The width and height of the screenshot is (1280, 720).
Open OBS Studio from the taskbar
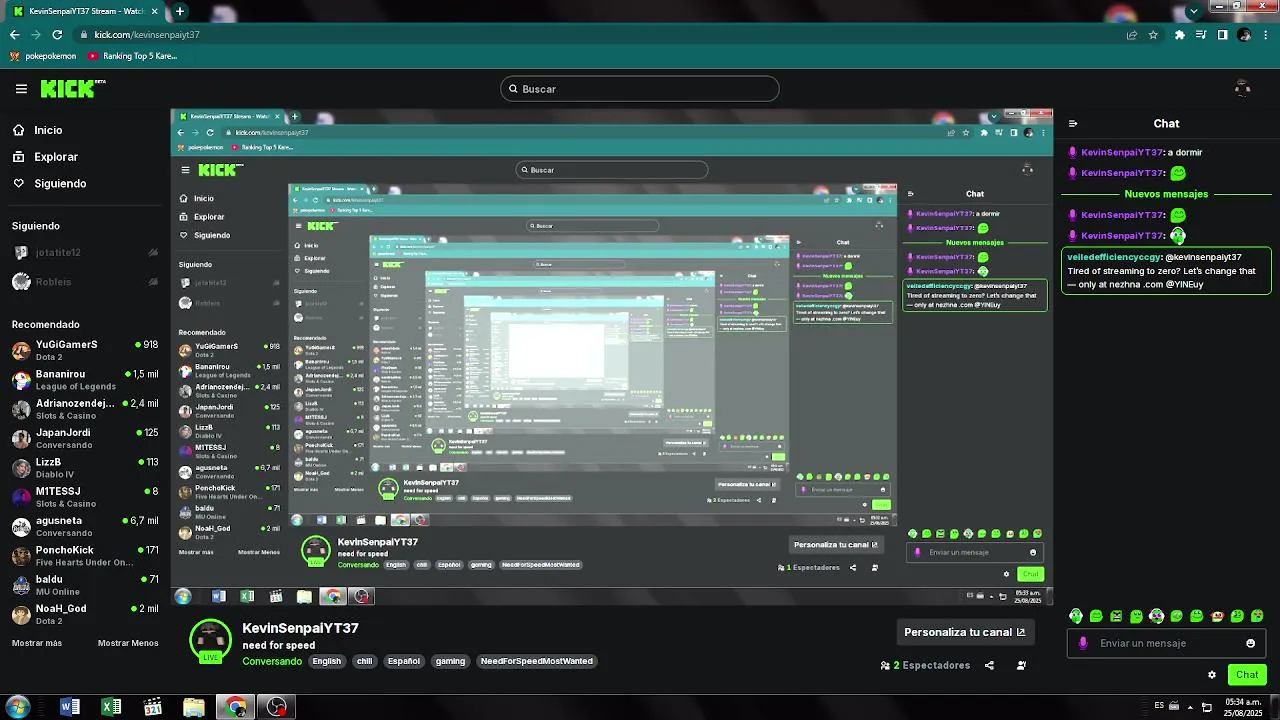coord(277,708)
